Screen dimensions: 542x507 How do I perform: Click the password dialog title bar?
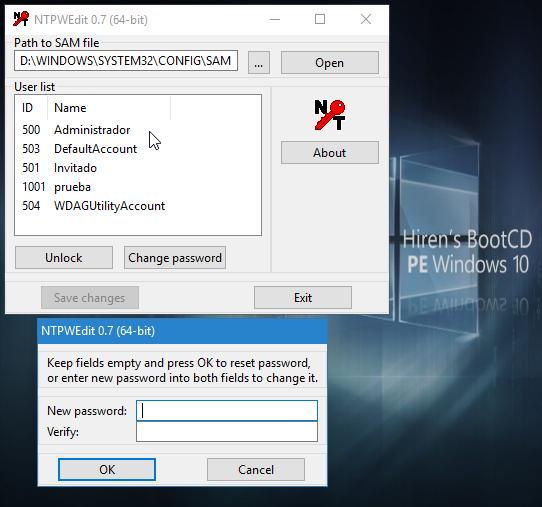click(x=182, y=331)
